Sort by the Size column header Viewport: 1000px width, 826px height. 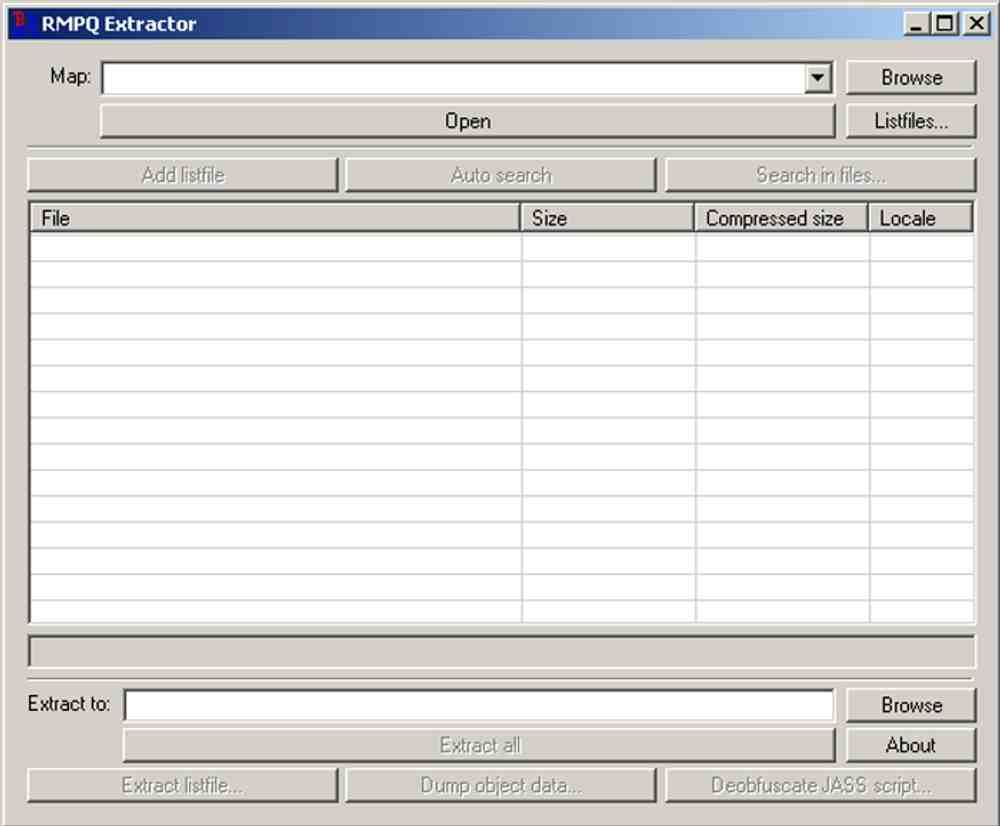click(x=607, y=218)
